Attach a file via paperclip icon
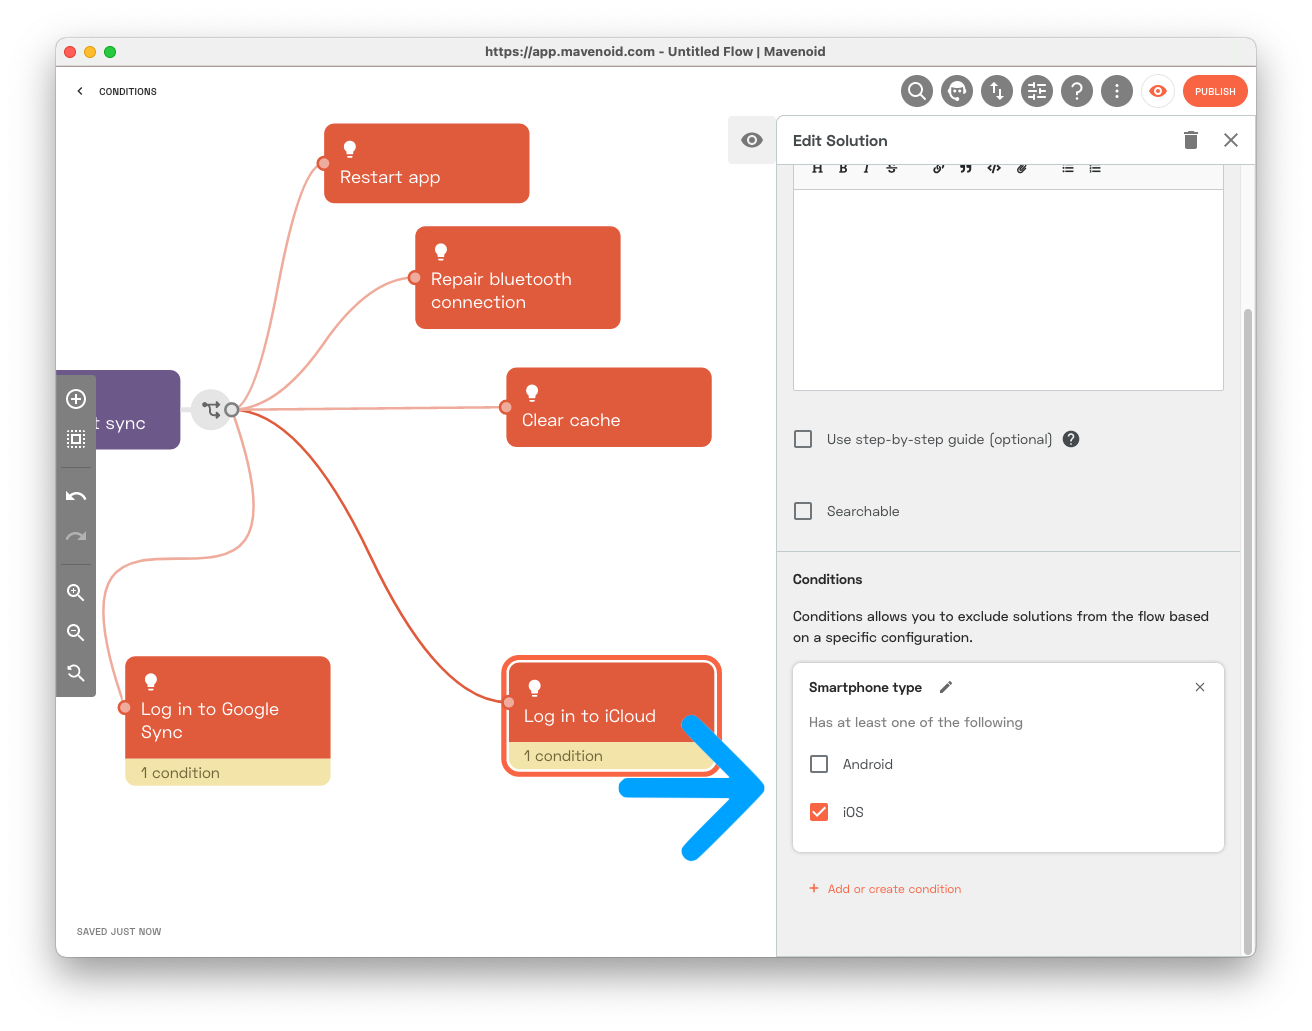Viewport: 1312px width, 1031px height. pyautogui.click(x=1022, y=169)
